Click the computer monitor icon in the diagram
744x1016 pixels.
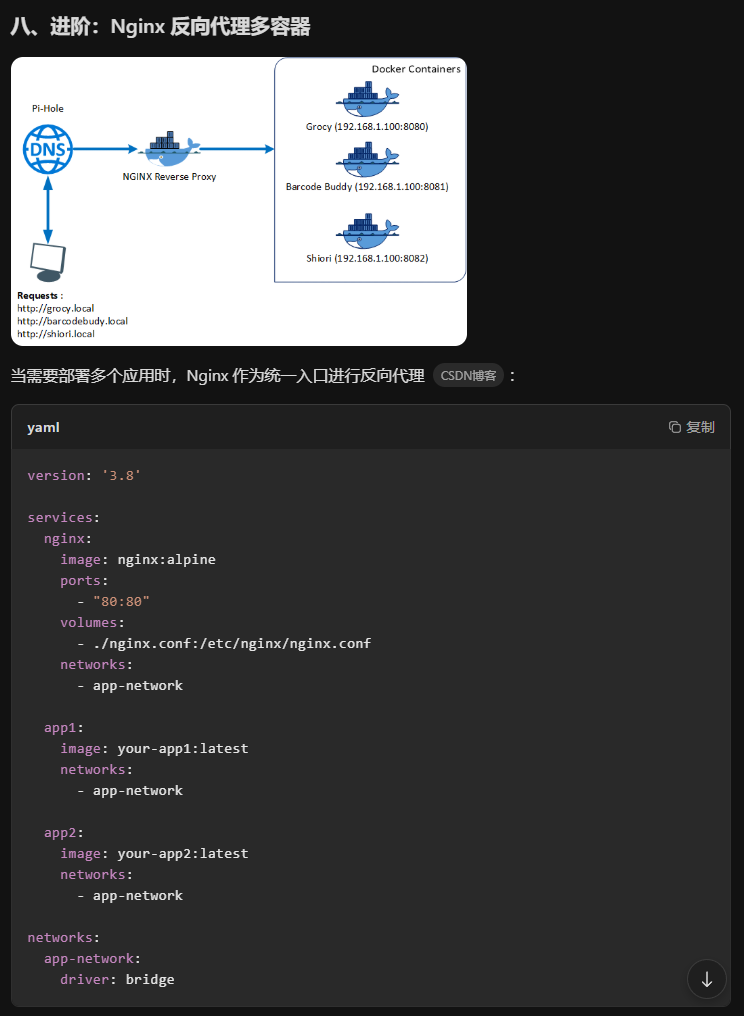click(x=49, y=263)
